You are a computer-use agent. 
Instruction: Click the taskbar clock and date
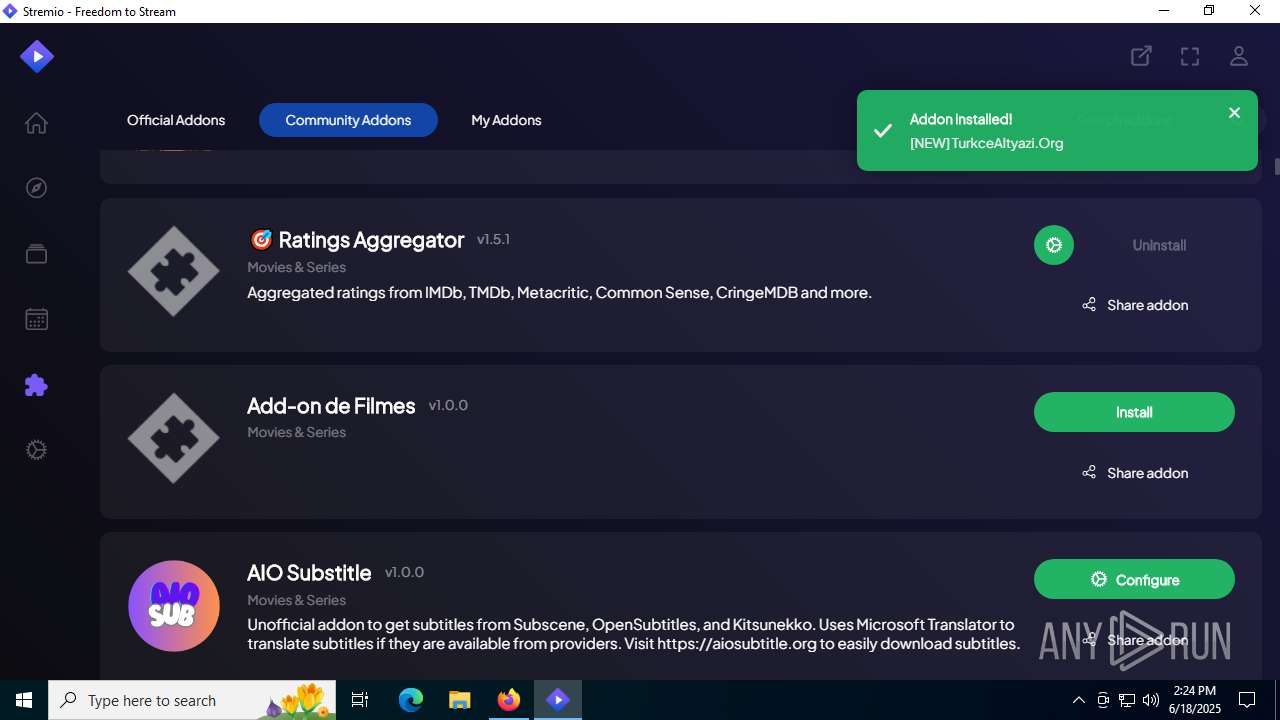[x=1196, y=700]
